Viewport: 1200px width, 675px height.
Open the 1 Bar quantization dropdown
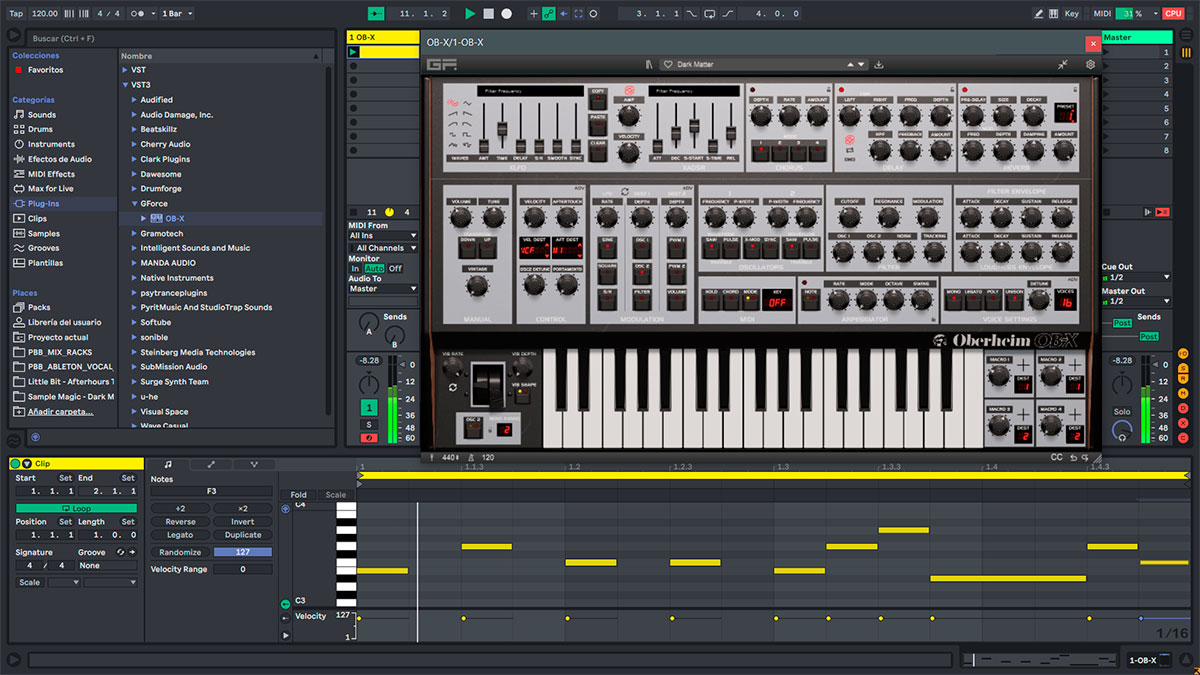pos(177,14)
